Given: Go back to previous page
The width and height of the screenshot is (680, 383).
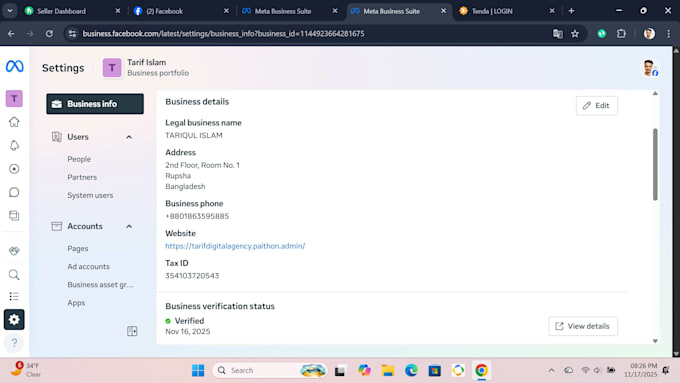Looking at the screenshot, I should pyautogui.click(x=11, y=33).
